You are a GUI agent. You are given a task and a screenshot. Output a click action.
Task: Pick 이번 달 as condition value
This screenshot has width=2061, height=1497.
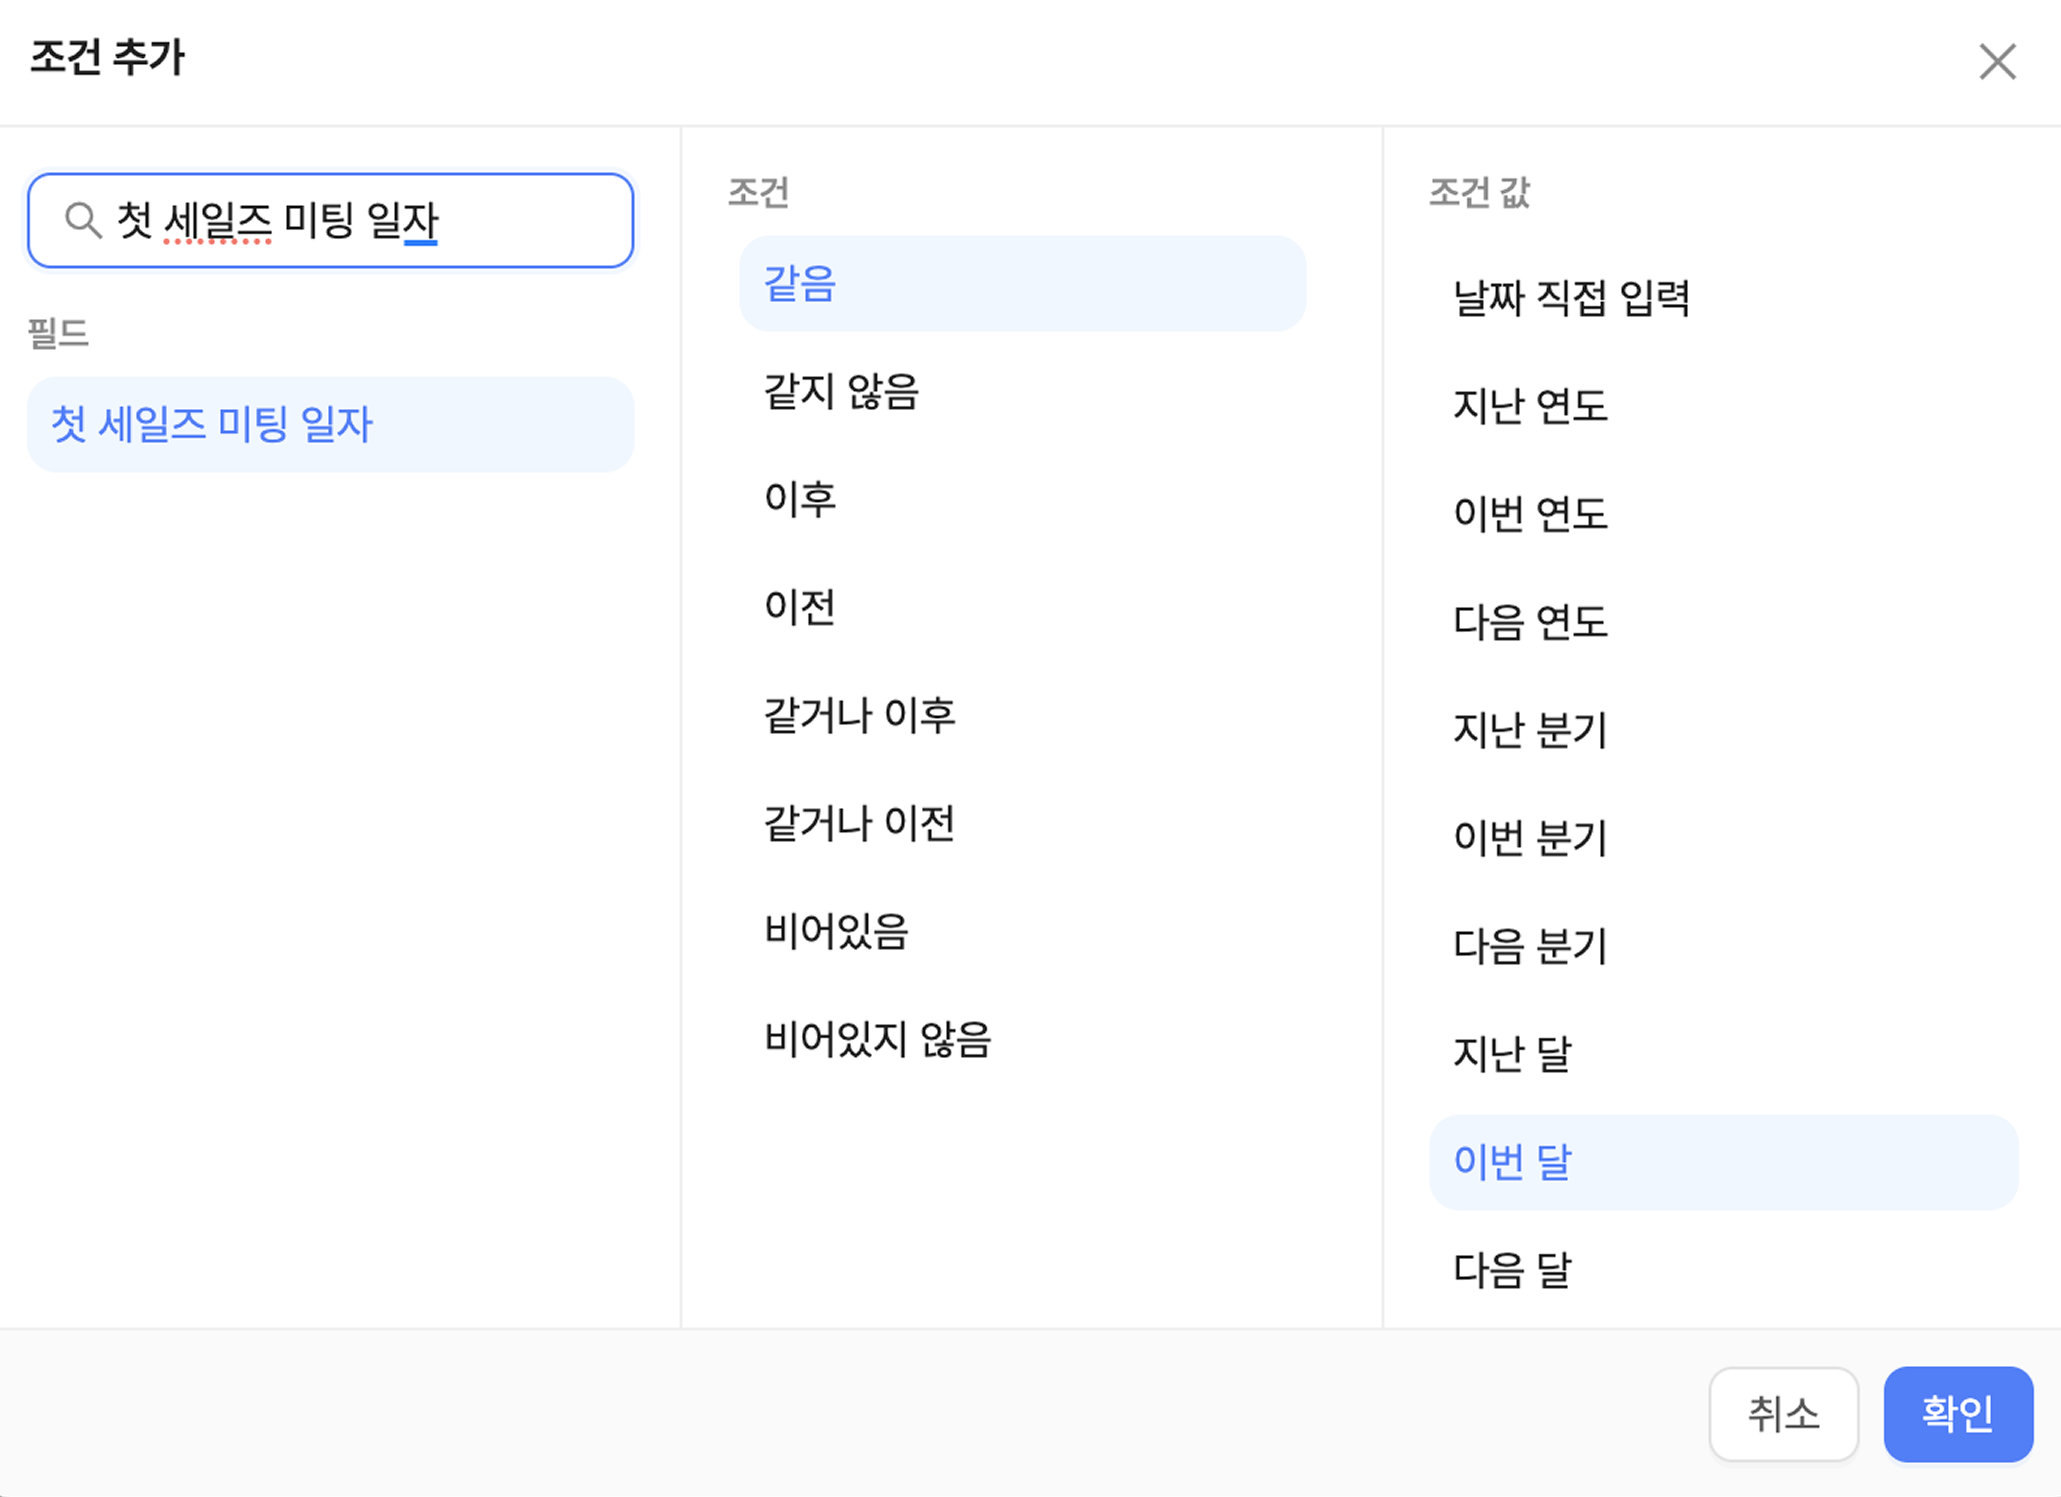point(1722,1162)
